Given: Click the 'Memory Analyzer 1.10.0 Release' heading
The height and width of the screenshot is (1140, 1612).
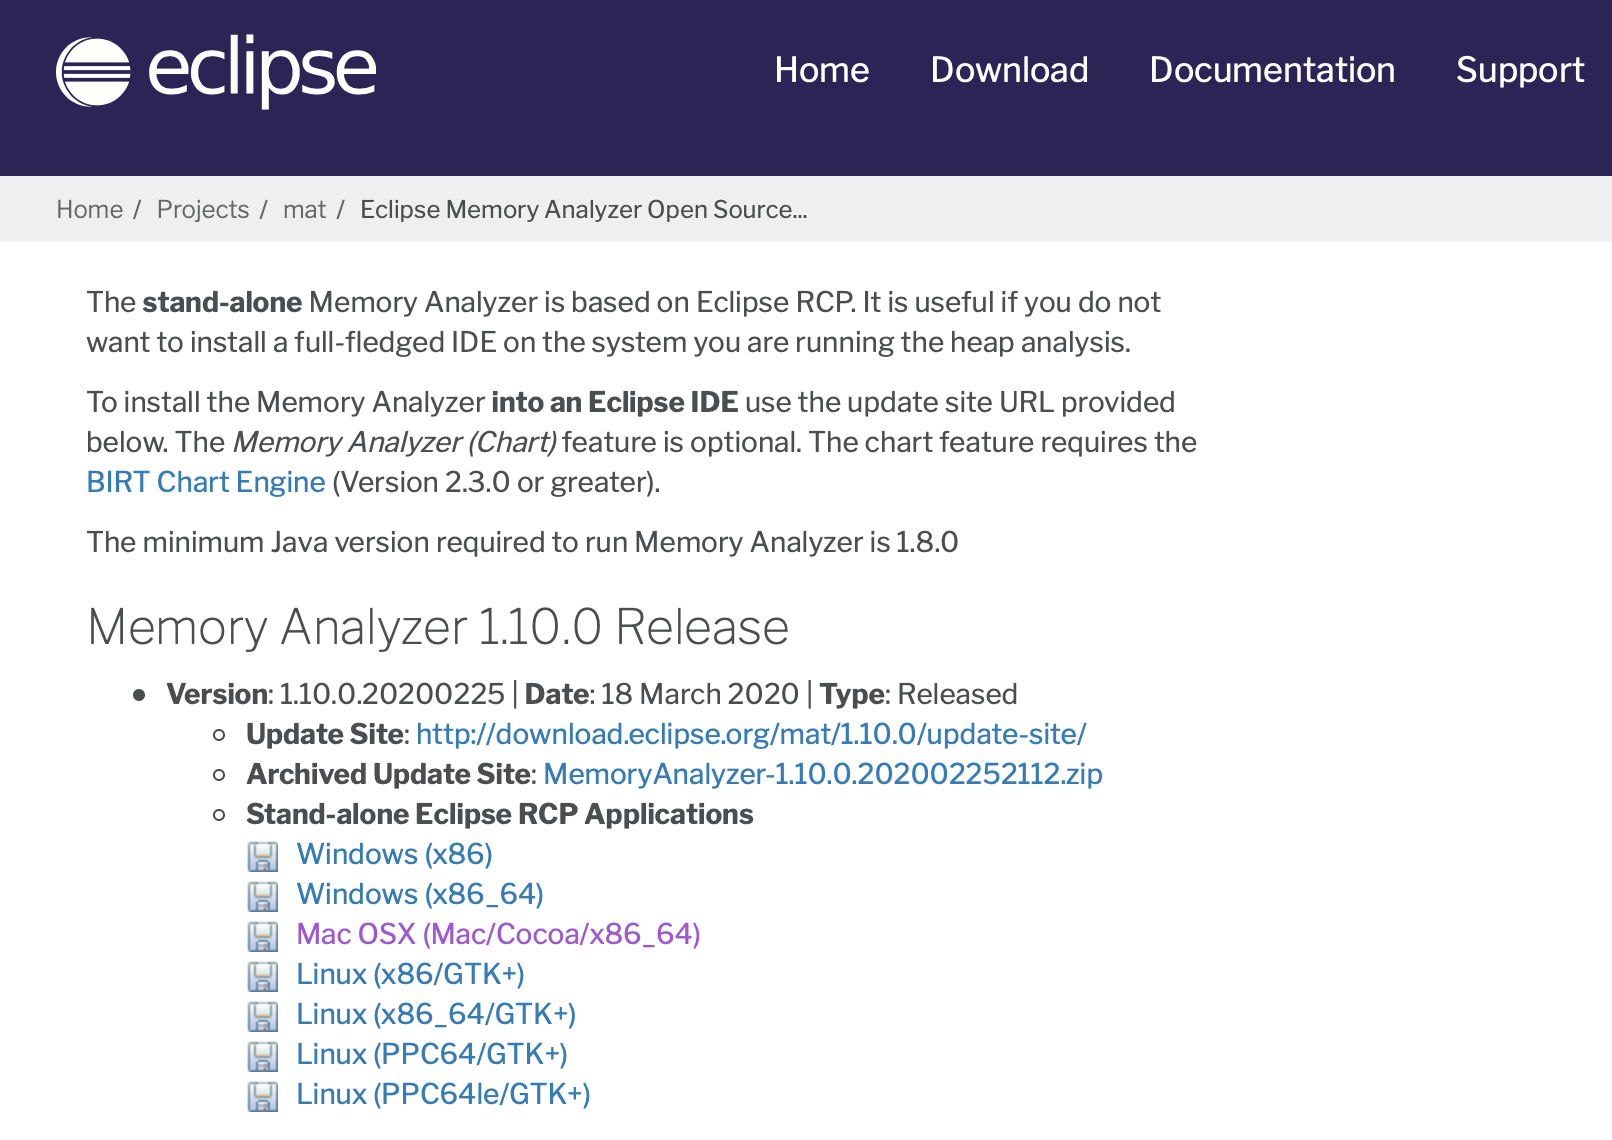Looking at the screenshot, I should 438,627.
